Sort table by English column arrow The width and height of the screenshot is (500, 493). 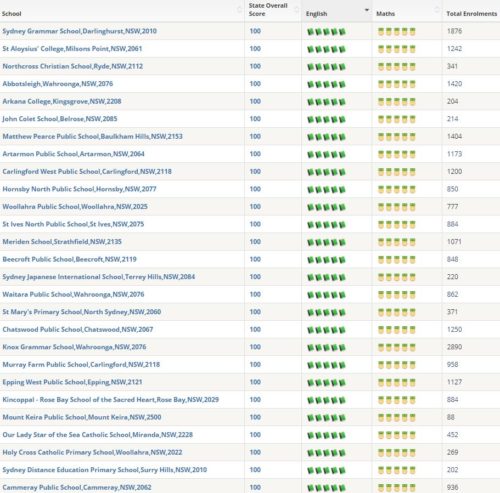(367, 10)
